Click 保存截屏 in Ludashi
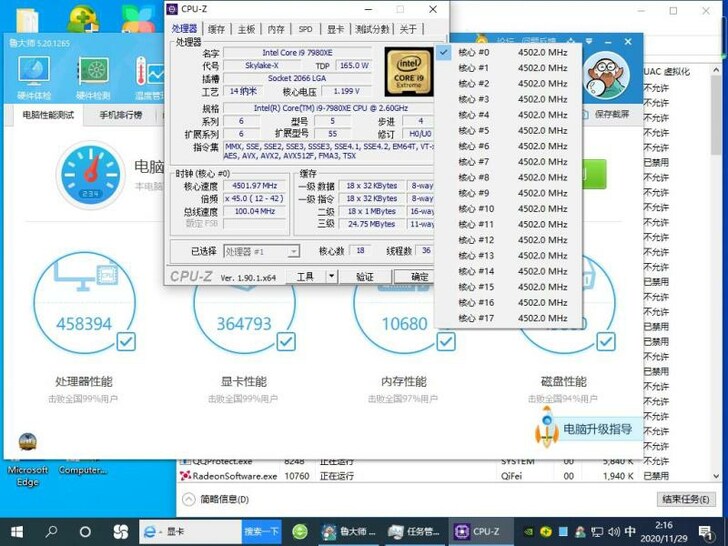The width and height of the screenshot is (728, 546). 607,114
